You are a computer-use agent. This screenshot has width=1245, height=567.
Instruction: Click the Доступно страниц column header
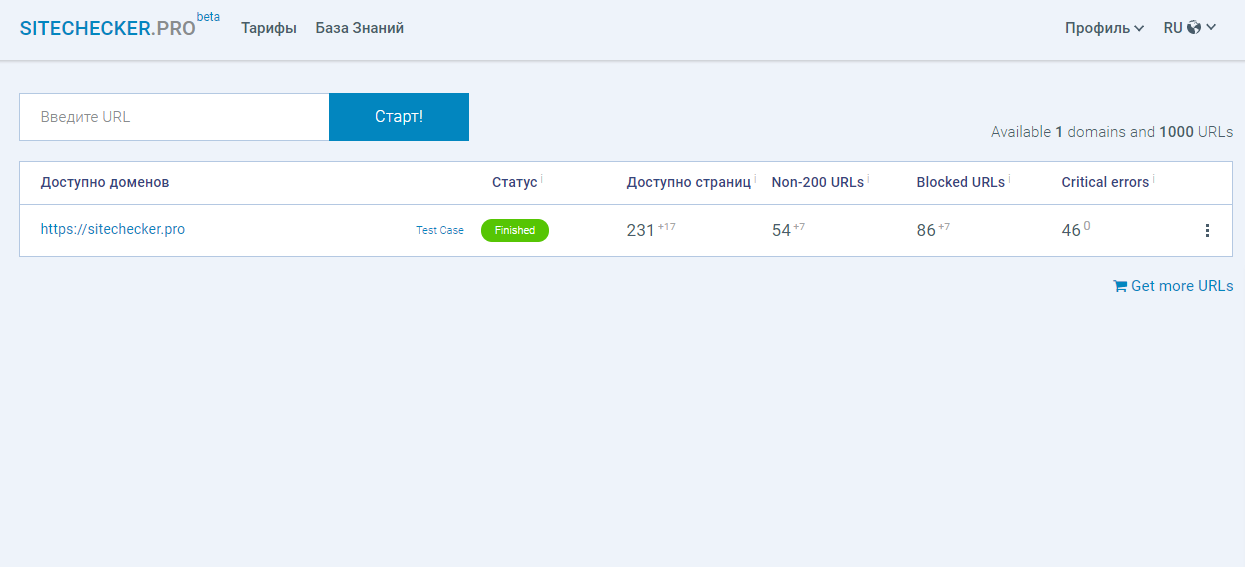pyautogui.click(x=689, y=182)
